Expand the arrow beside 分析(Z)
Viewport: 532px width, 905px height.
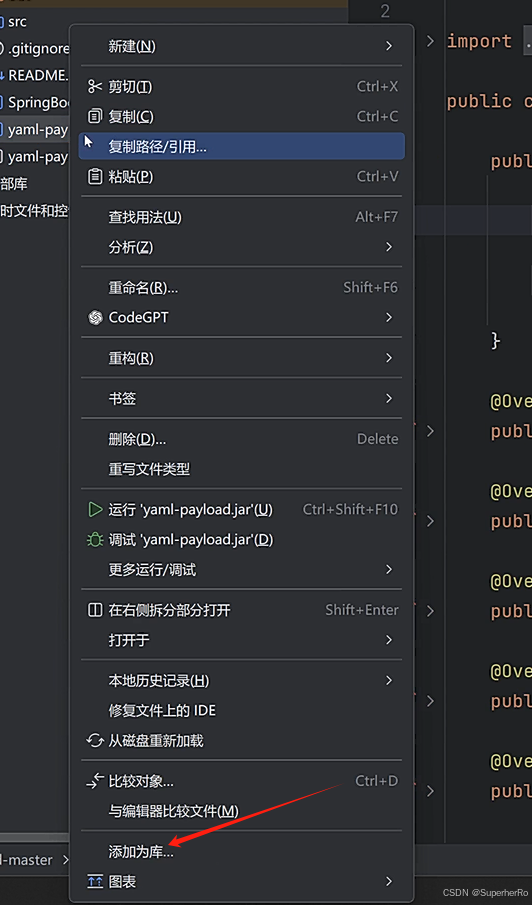[389, 247]
